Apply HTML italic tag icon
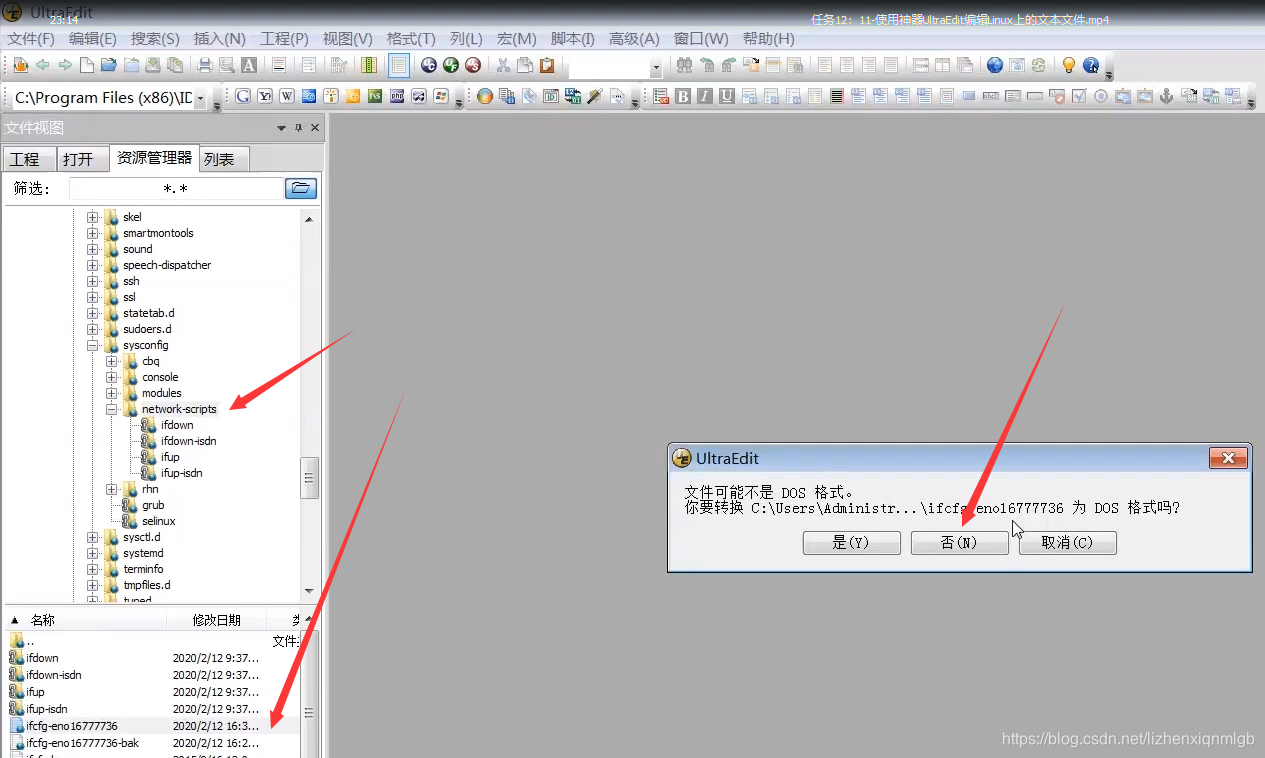Viewport: 1265px width, 758px height. click(x=705, y=96)
